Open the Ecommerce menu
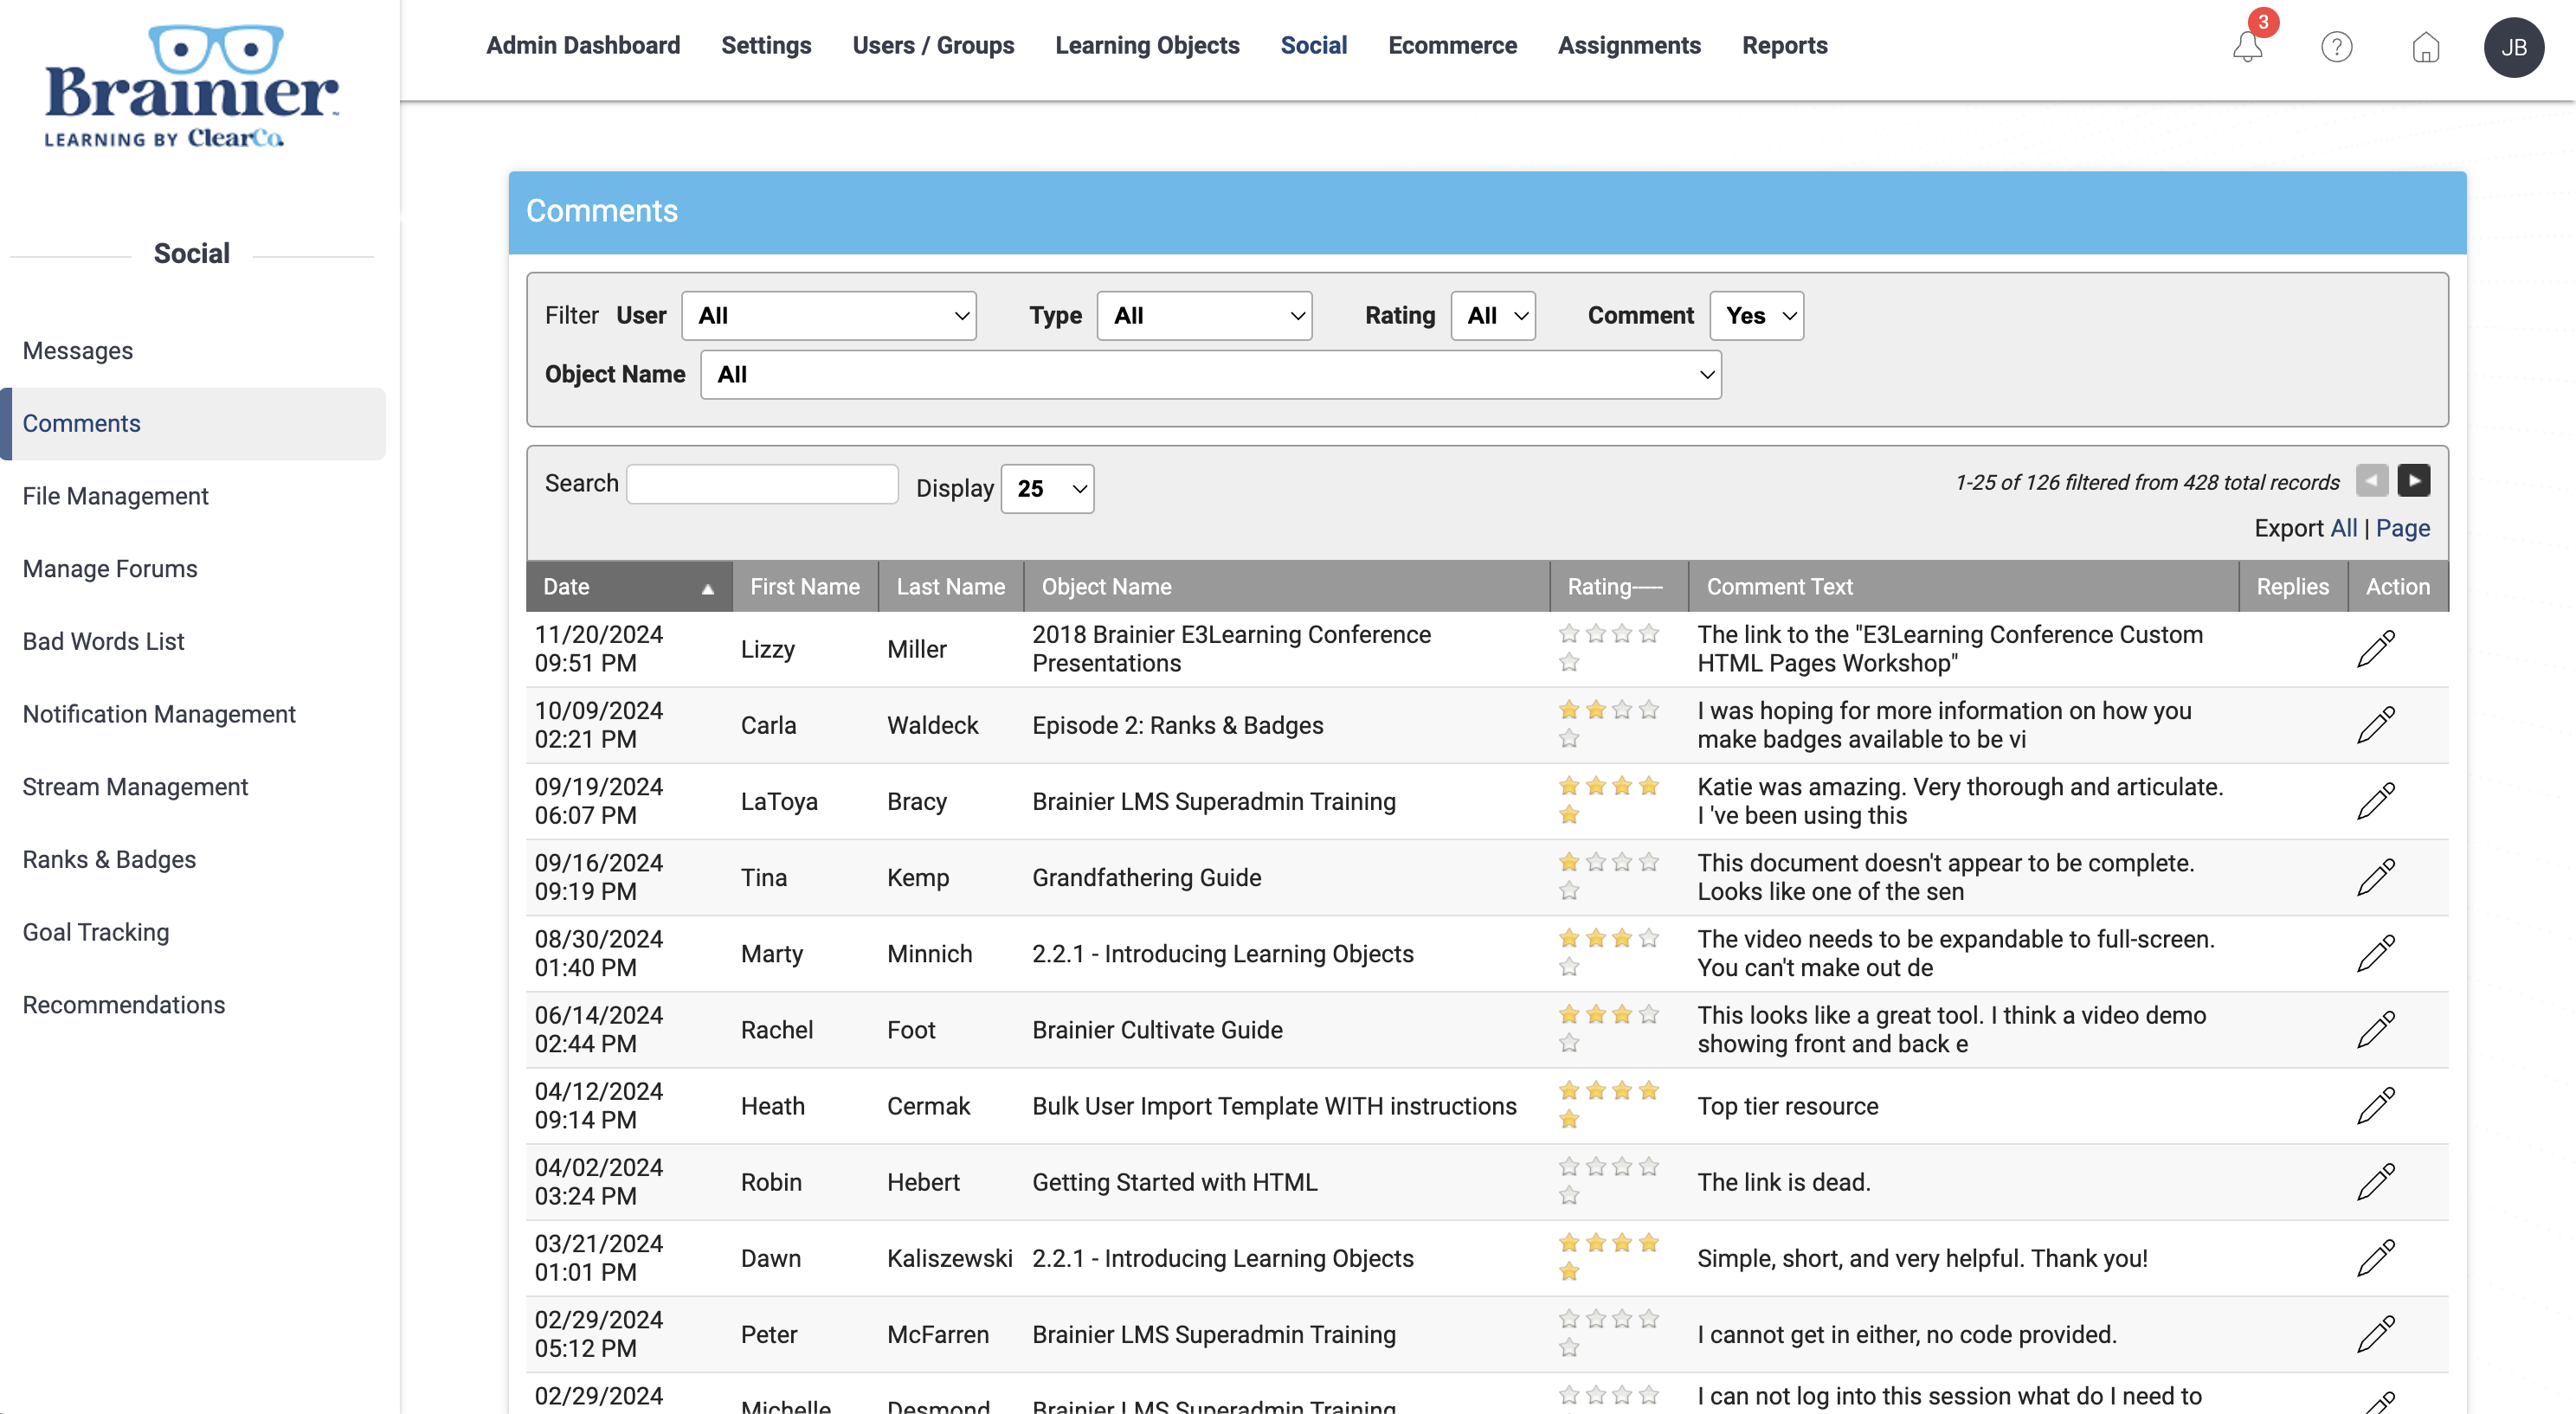Screen dimensions: 2576x1414 click(x=1452, y=46)
